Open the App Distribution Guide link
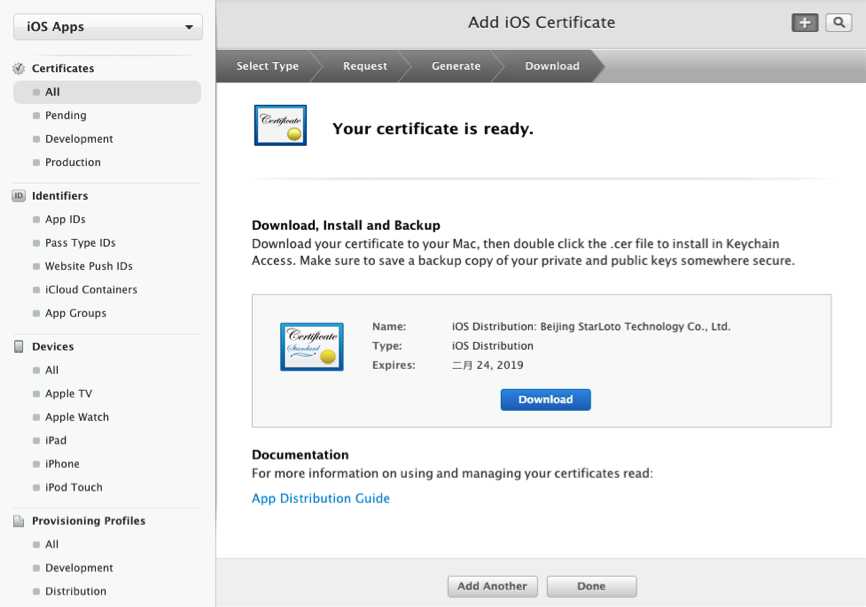The image size is (866, 607). (x=321, y=499)
